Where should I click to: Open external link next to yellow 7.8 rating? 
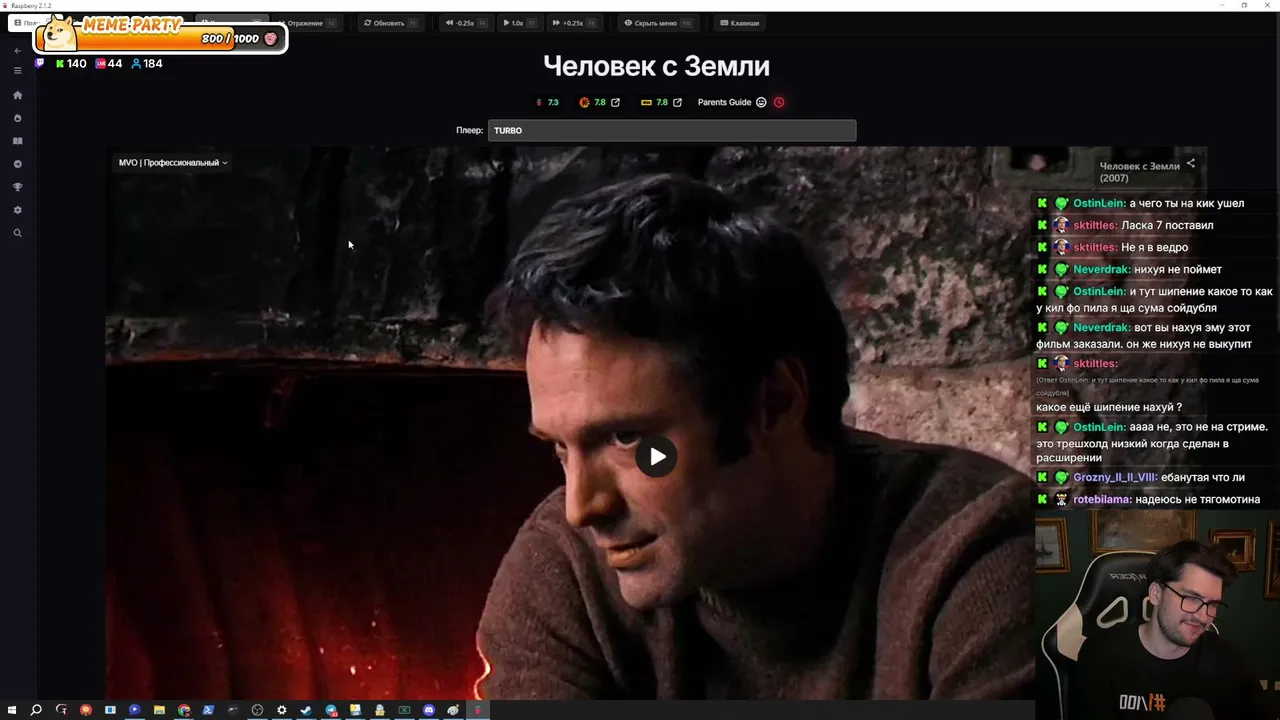point(677,102)
